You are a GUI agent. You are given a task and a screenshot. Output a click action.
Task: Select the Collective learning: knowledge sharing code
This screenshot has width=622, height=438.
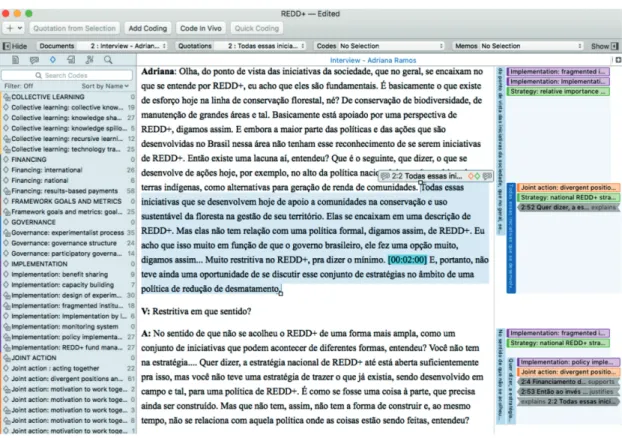(x=68, y=118)
